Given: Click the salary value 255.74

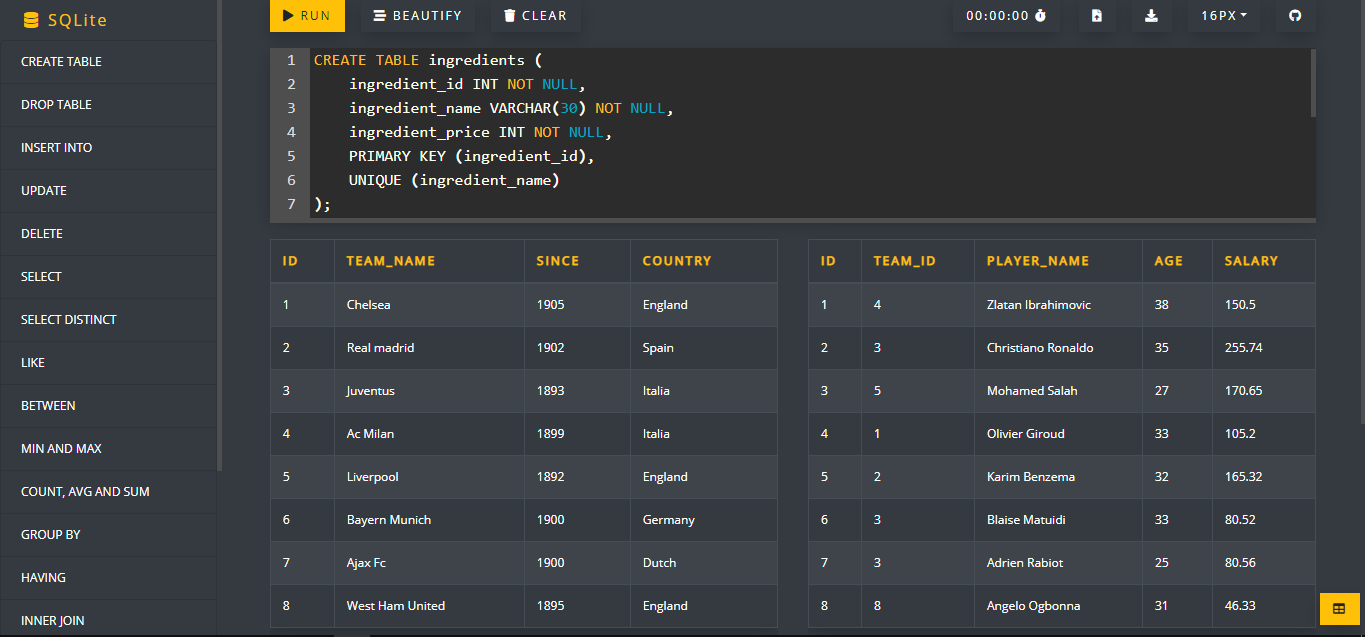Looking at the screenshot, I should pyautogui.click(x=1264, y=348).
